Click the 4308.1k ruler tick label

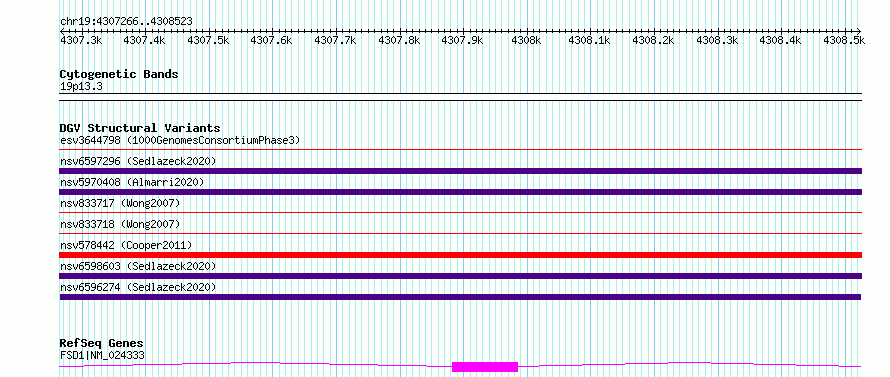pos(590,40)
